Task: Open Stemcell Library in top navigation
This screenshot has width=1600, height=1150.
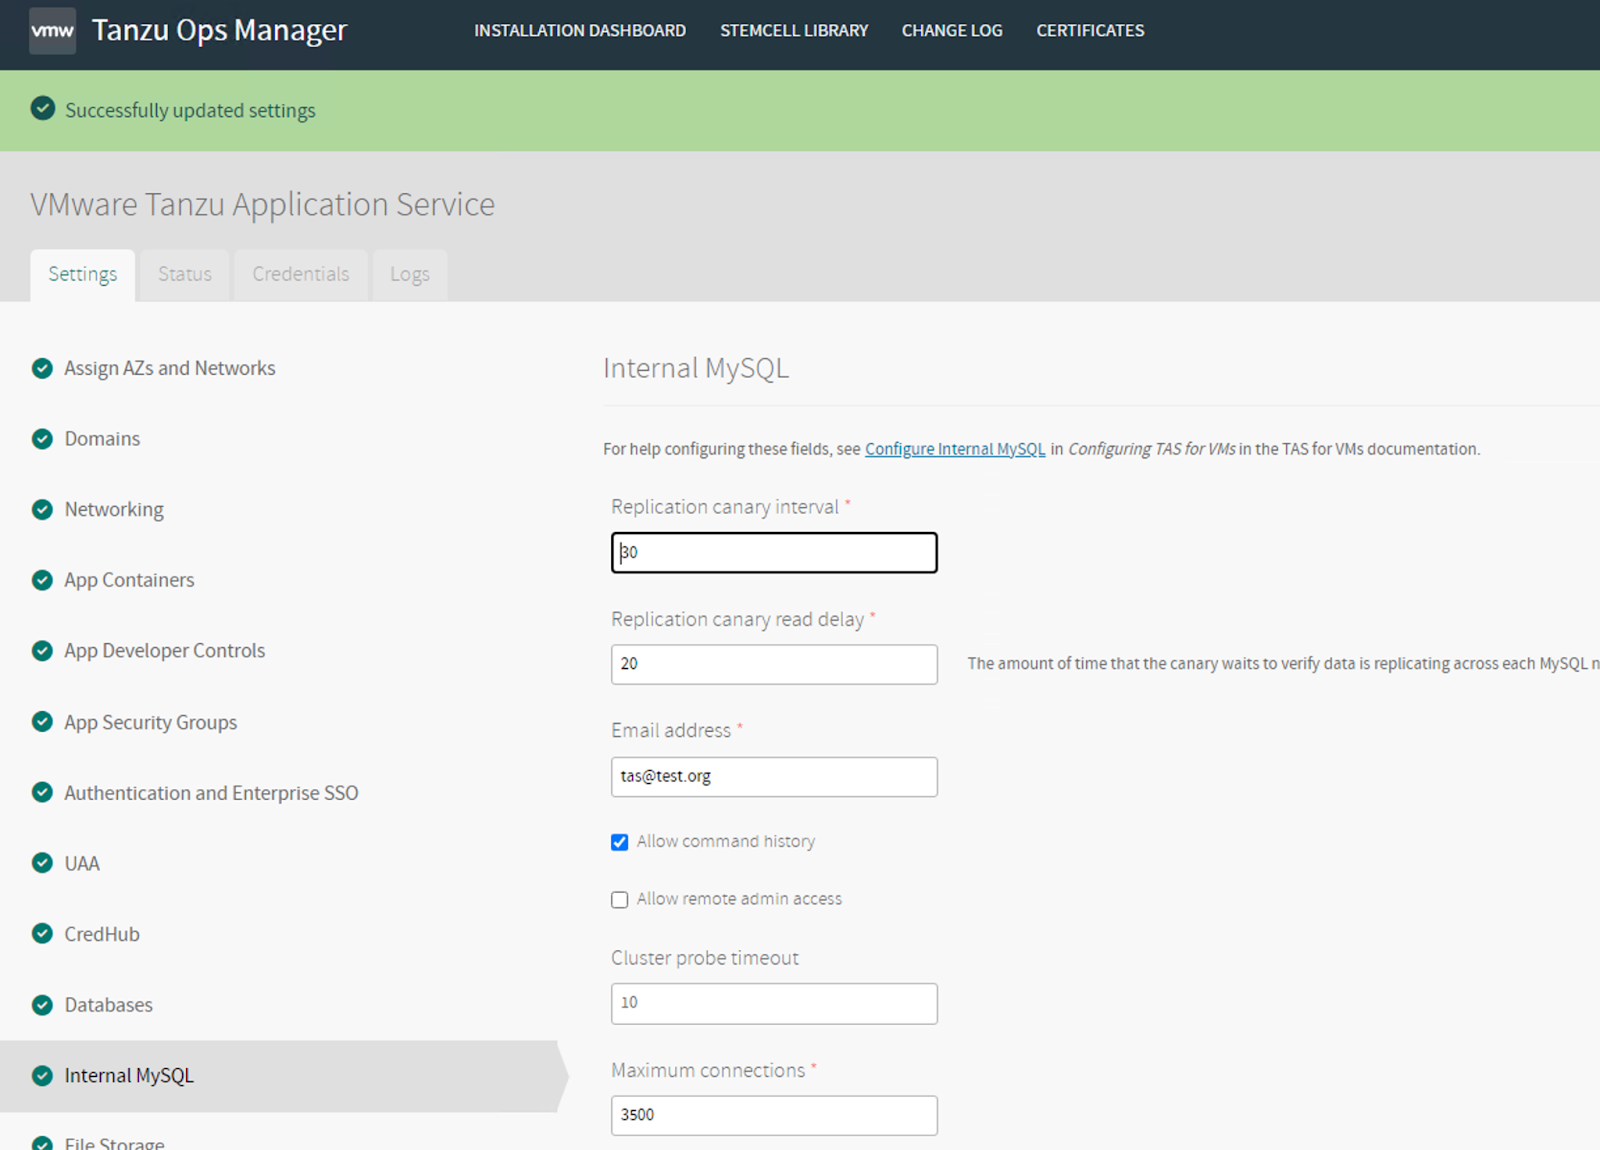Action: point(794,31)
